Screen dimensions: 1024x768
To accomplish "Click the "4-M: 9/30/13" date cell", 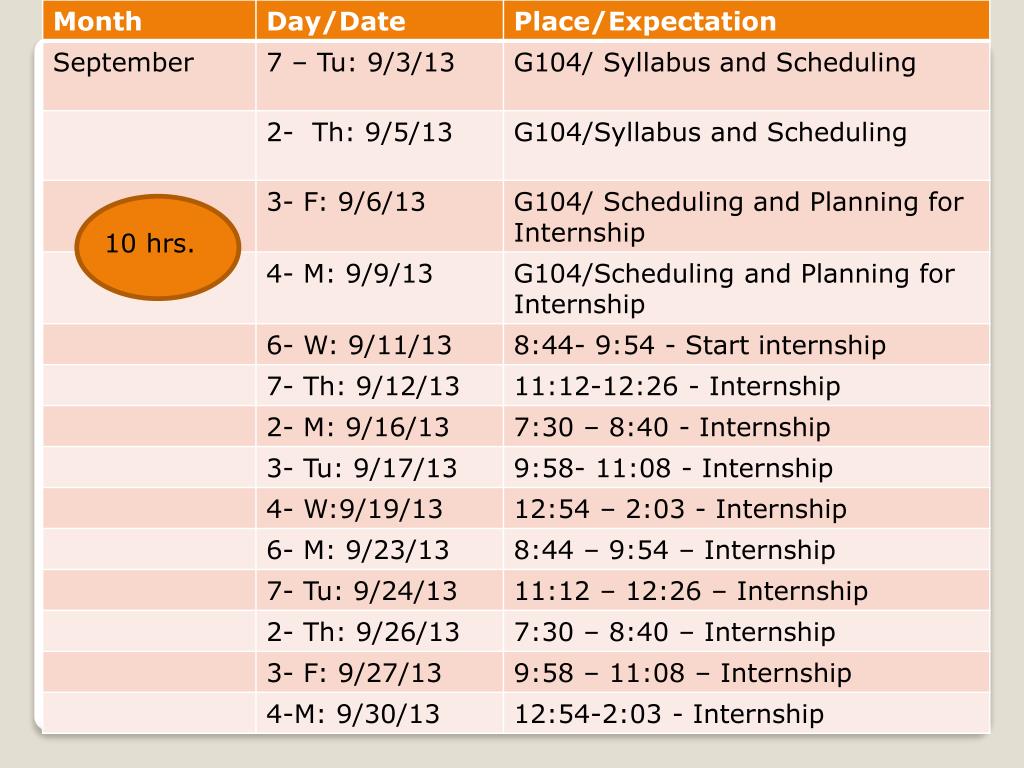I will (x=354, y=715).
